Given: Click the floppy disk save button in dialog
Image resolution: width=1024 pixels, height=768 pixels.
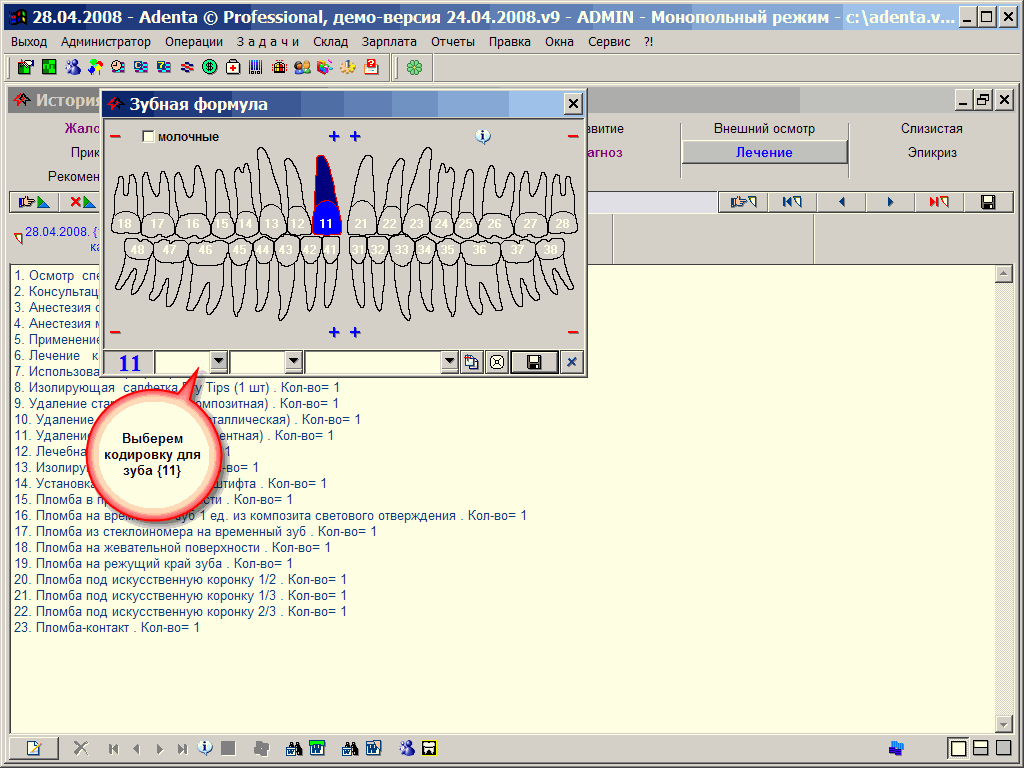Looking at the screenshot, I should pos(534,362).
